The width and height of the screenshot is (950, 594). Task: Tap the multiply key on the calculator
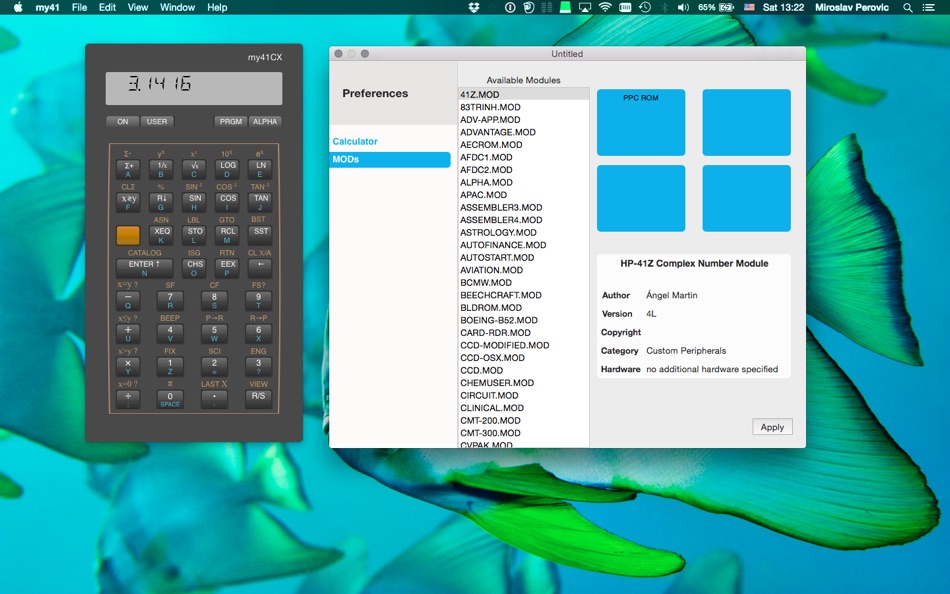pyautogui.click(x=128, y=367)
